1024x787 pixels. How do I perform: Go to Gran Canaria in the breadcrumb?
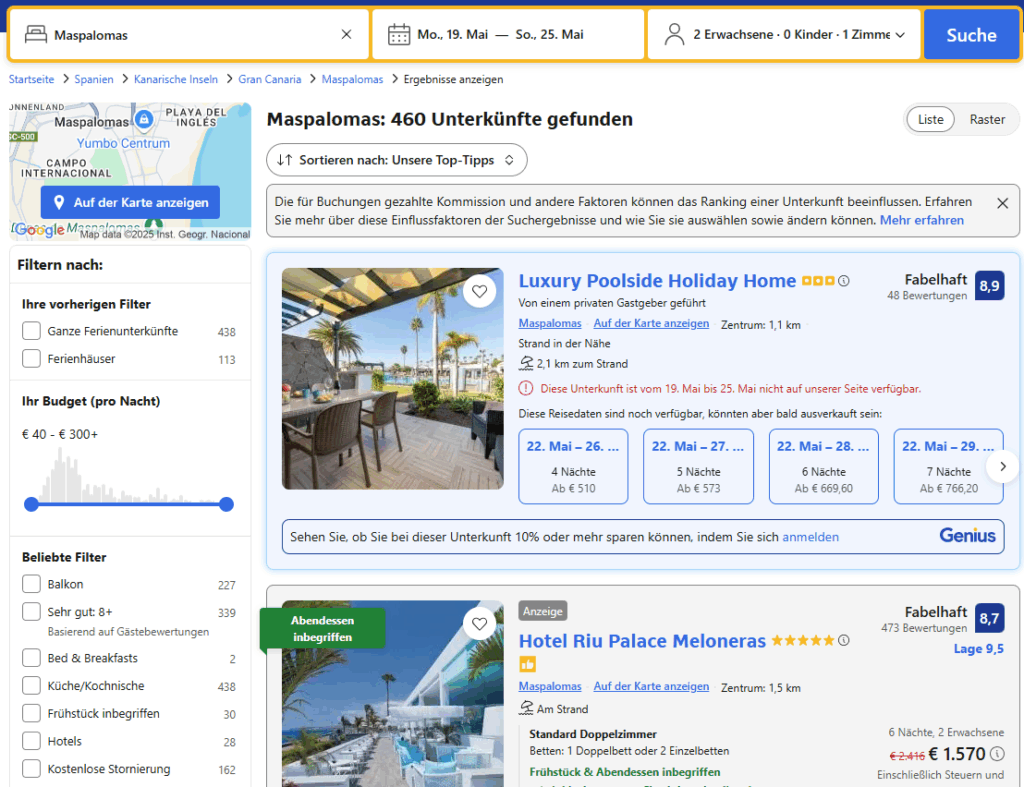(x=269, y=79)
